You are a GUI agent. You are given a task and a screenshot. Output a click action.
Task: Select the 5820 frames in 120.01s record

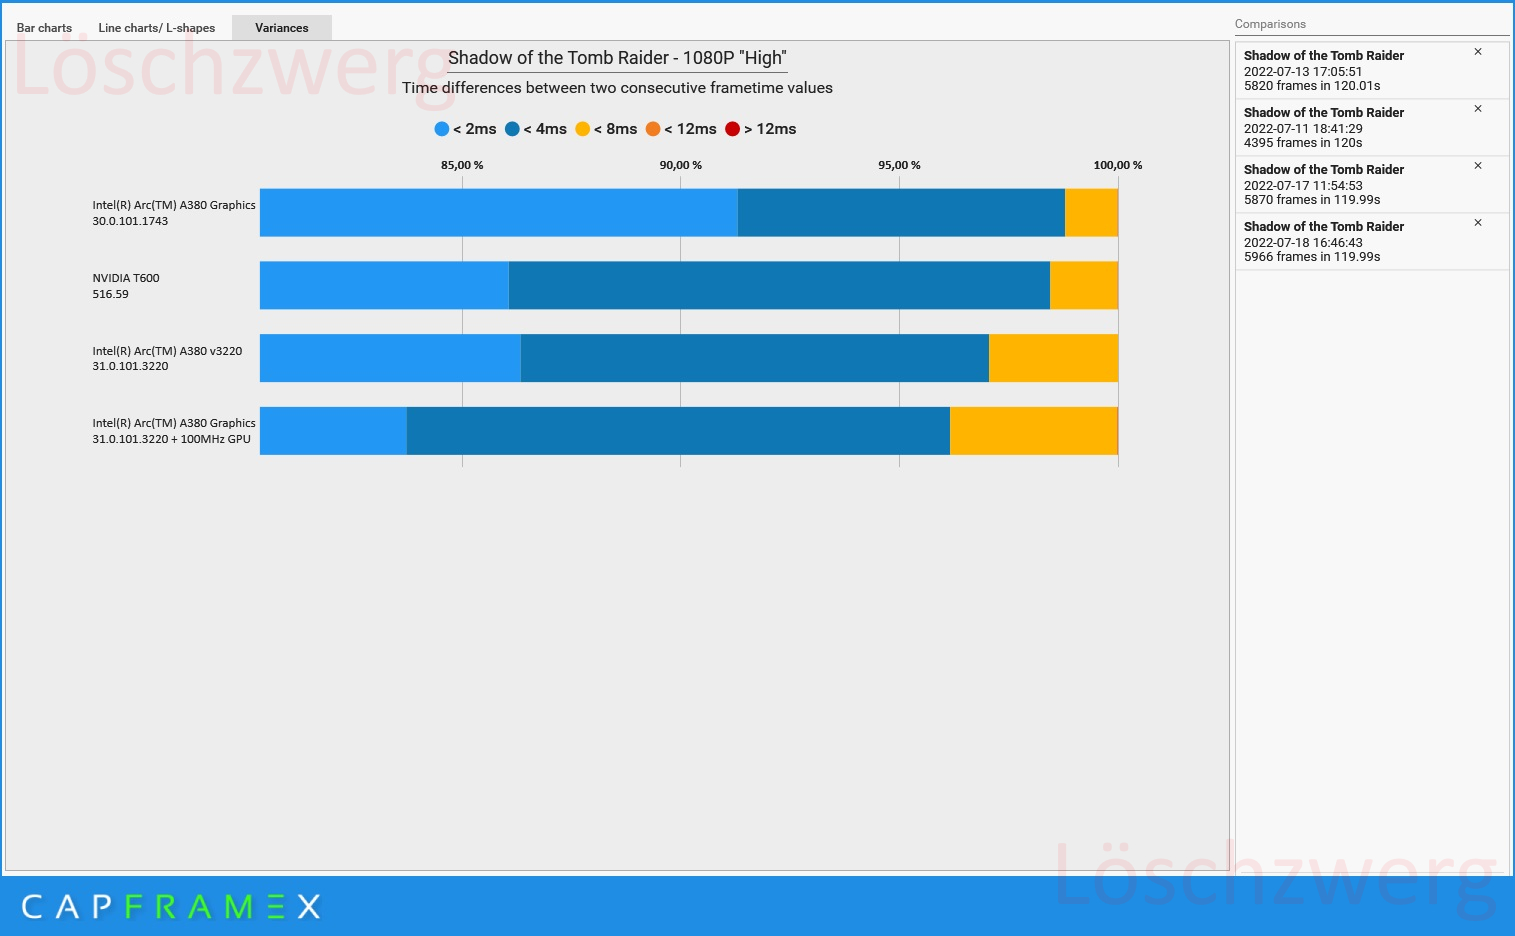[x=1372, y=70]
